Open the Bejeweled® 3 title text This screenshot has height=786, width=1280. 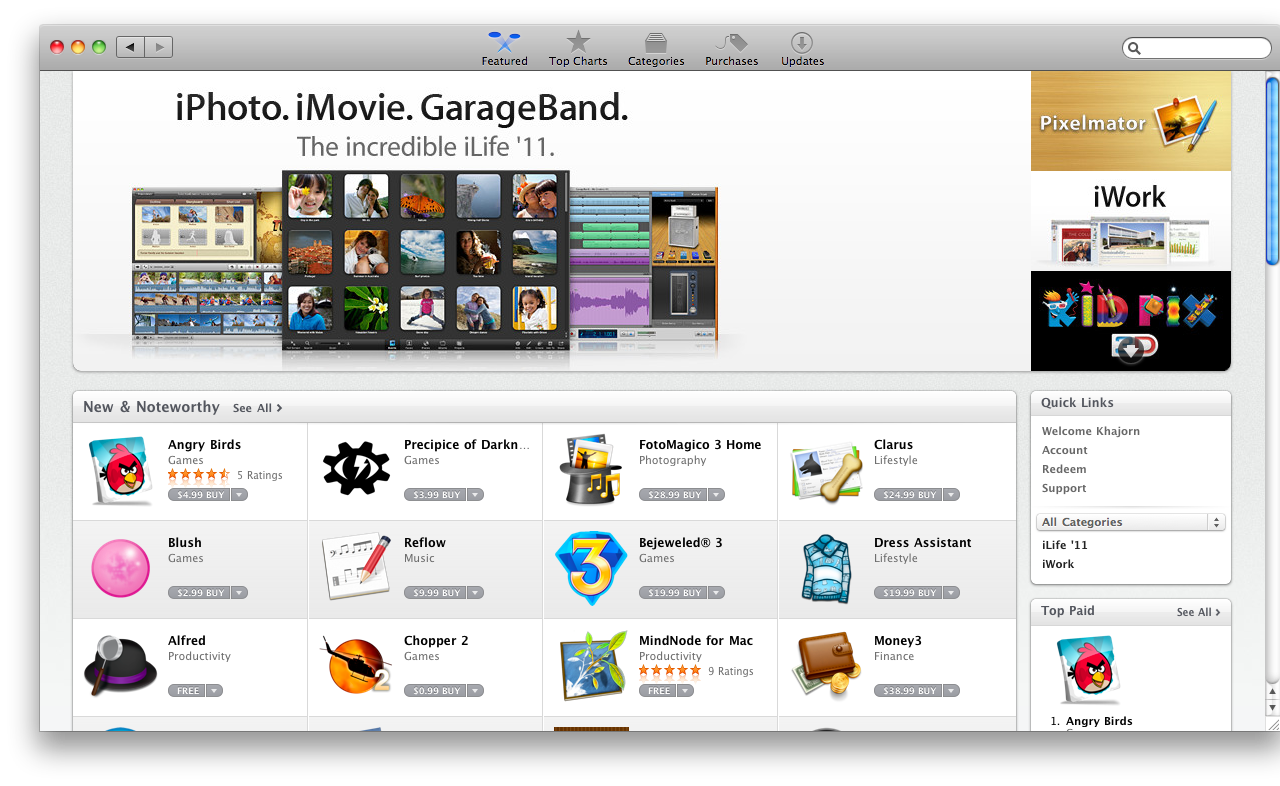pyautogui.click(x=681, y=542)
